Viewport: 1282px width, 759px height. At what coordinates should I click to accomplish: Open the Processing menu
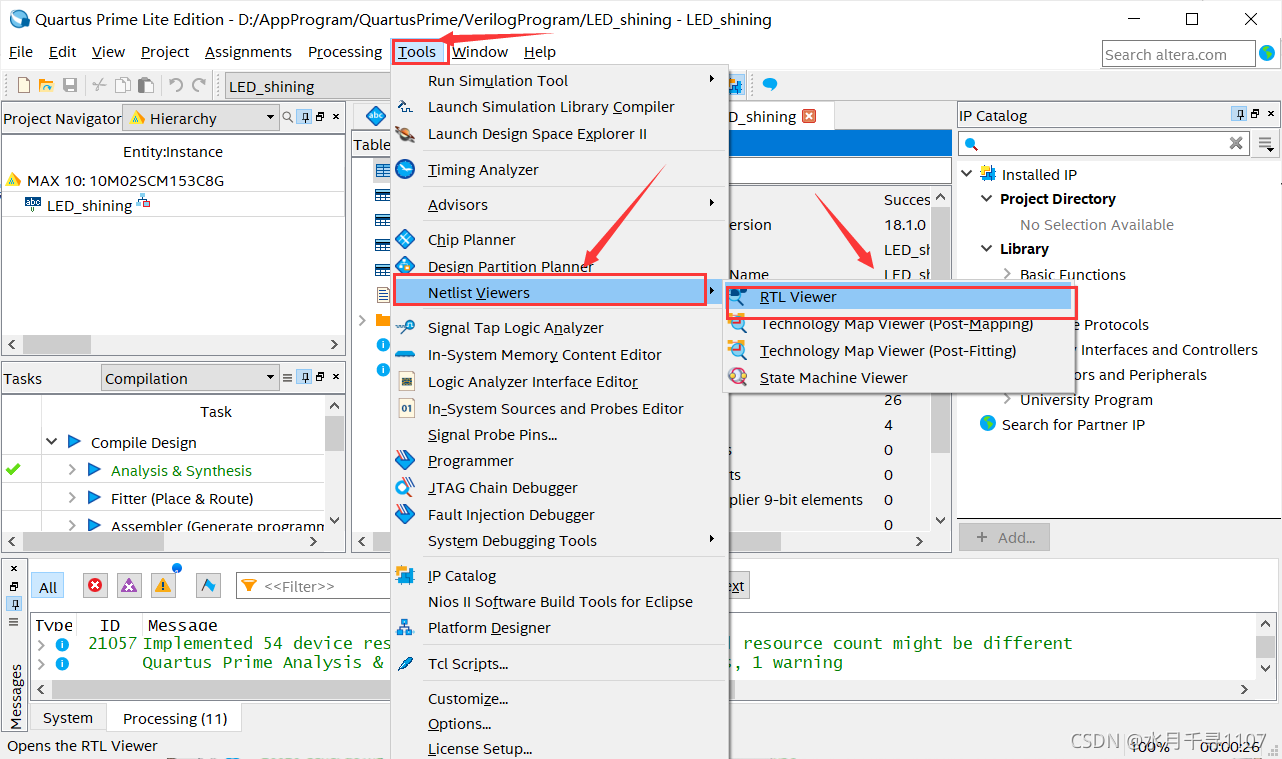tap(345, 52)
